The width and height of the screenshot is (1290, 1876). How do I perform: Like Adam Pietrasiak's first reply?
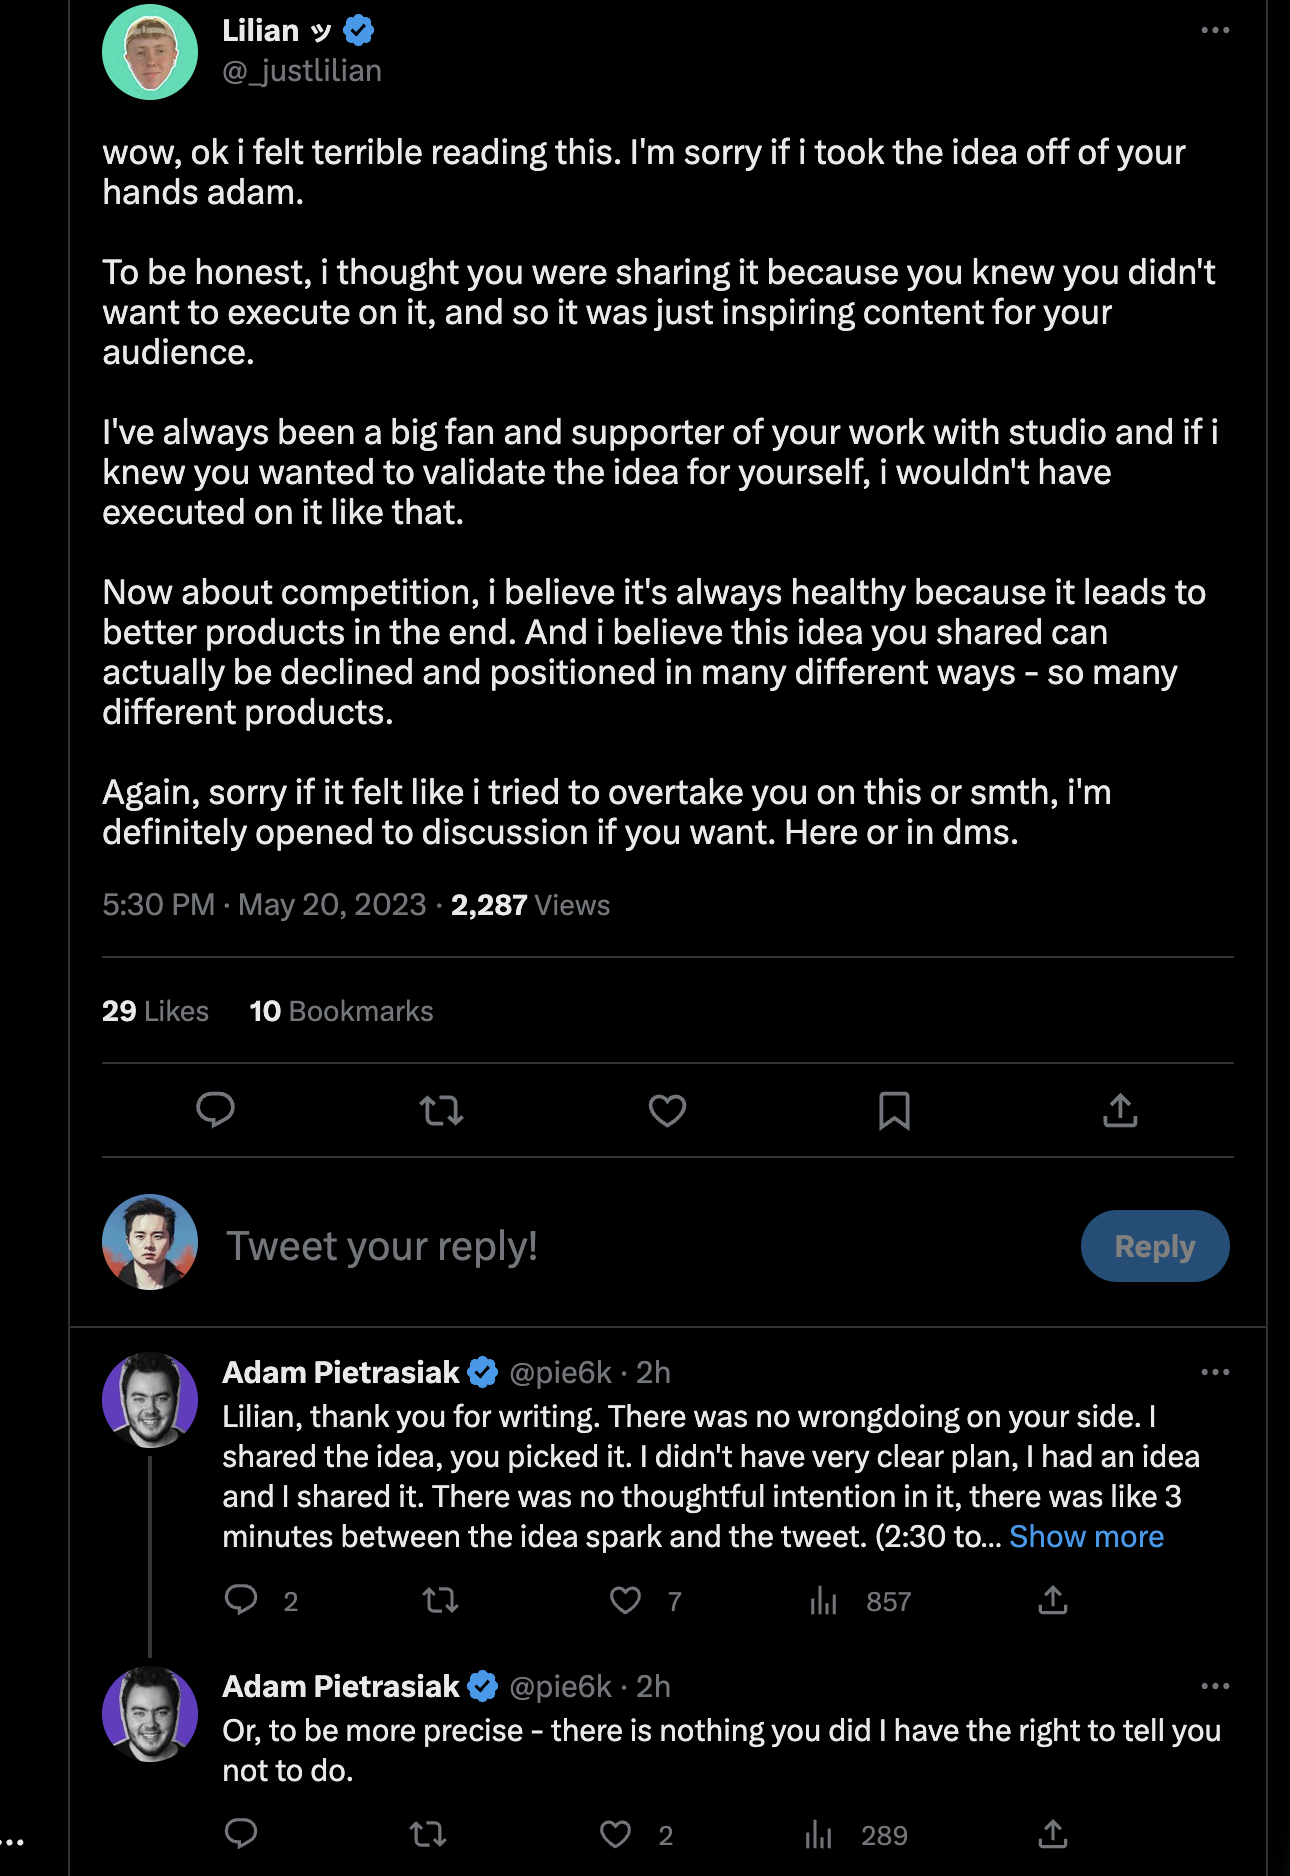[x=625, y=1601]
